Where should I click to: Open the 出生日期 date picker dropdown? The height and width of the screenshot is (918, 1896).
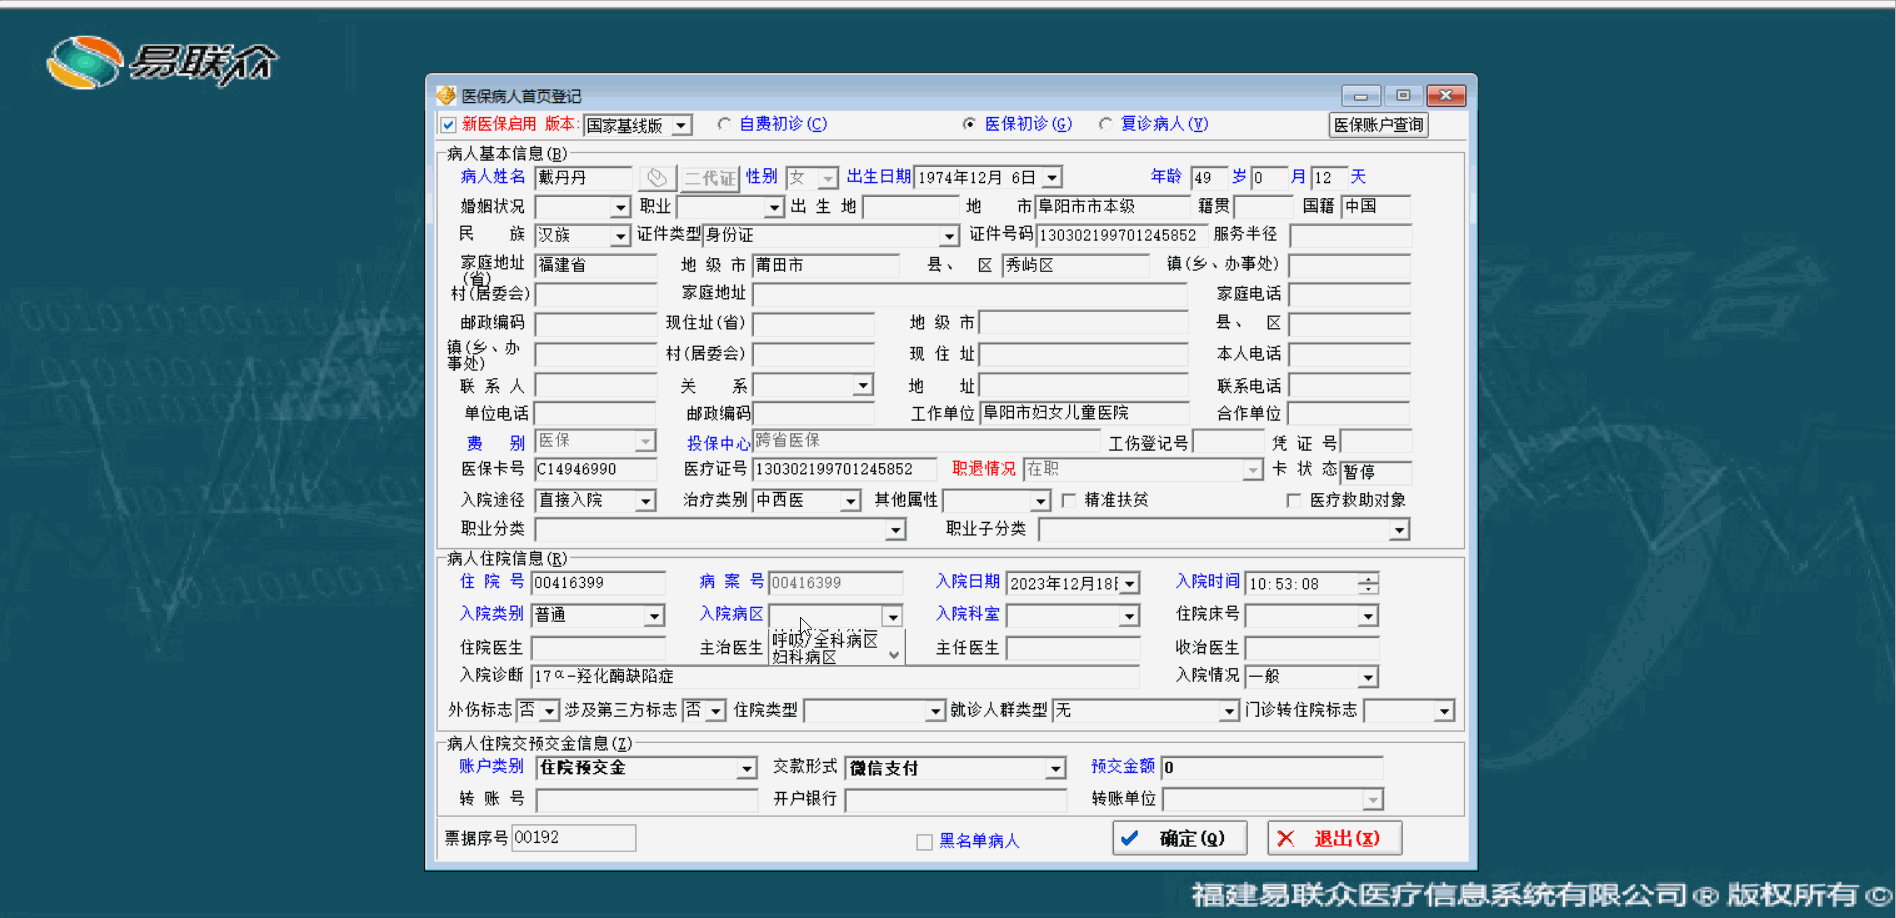coord(1052,178)
